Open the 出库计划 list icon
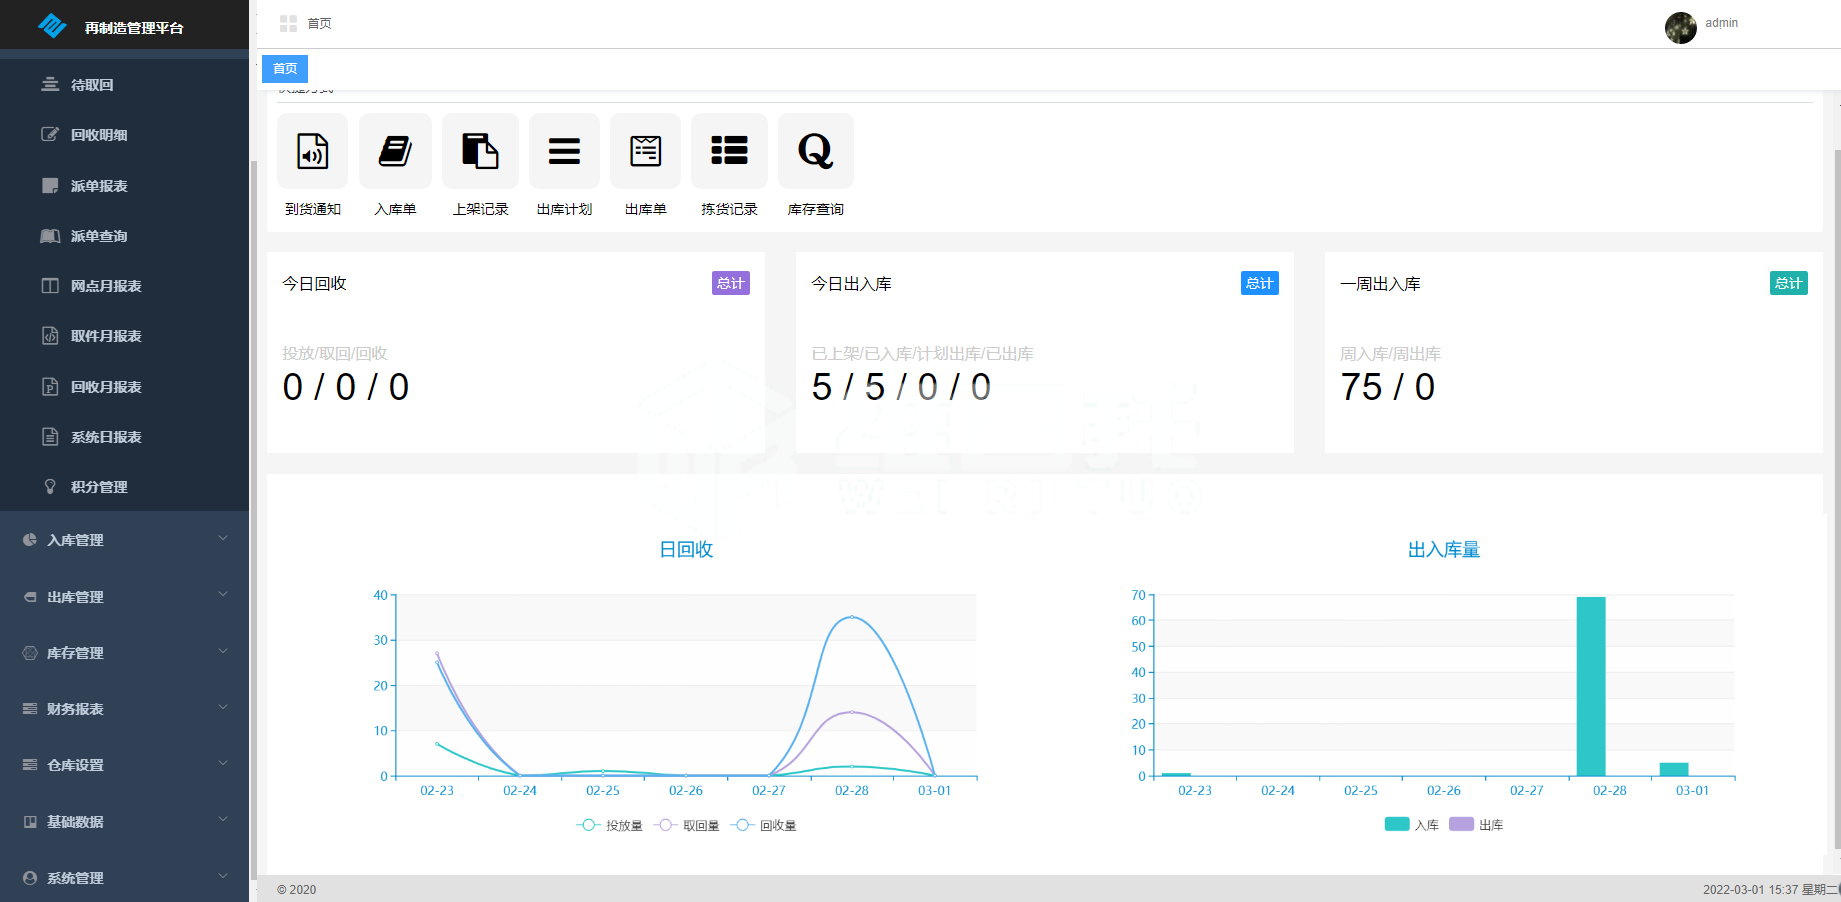 click(x=564, y=152)
